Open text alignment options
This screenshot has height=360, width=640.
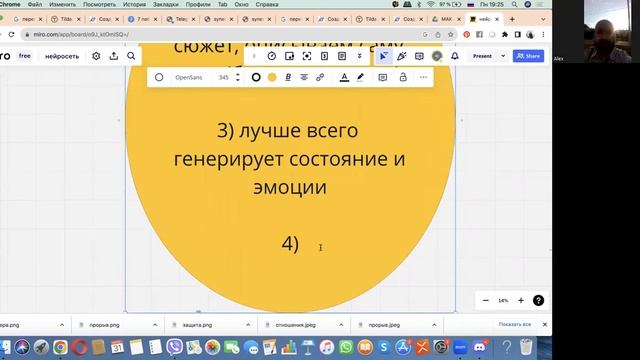pyautogui.click(x=304, y=77)
